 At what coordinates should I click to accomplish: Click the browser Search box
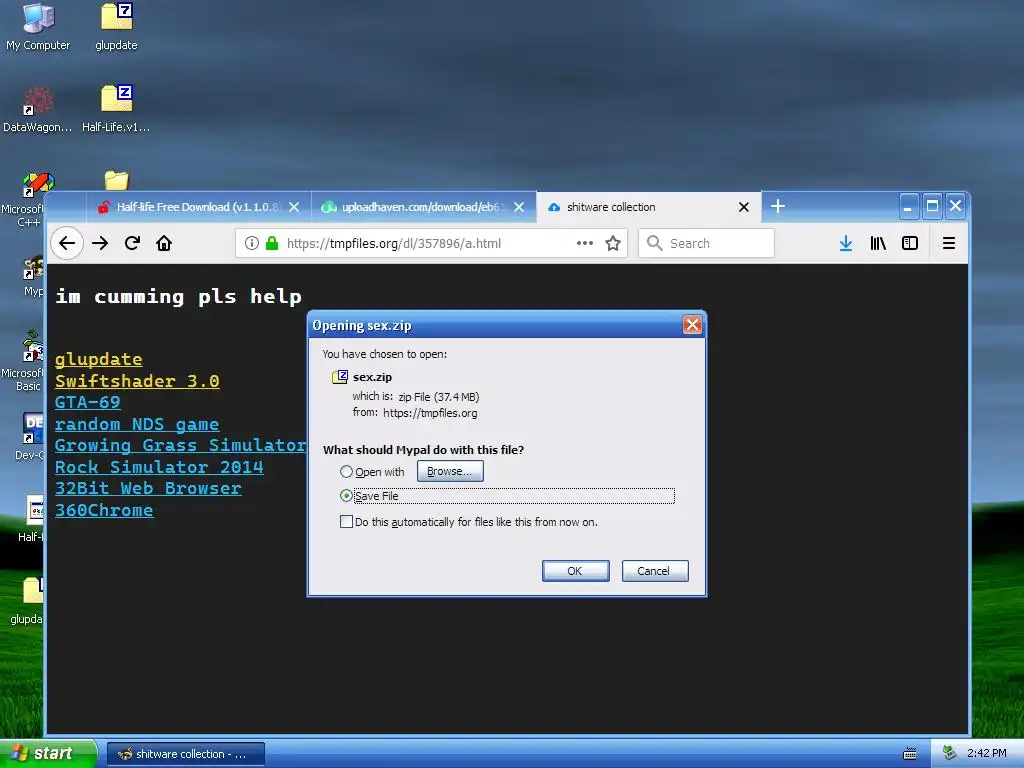(x=706, y=243)
